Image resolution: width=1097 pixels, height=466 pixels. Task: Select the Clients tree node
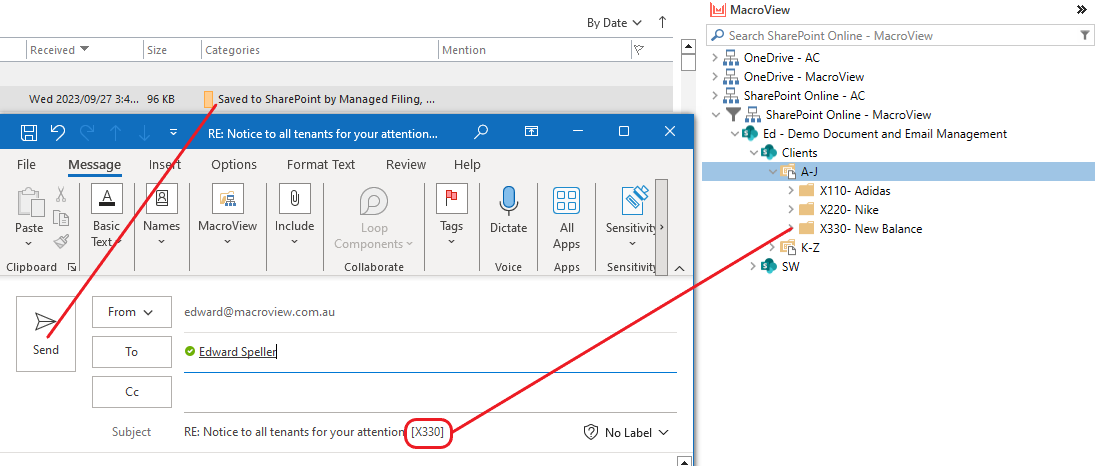(800, 153)
